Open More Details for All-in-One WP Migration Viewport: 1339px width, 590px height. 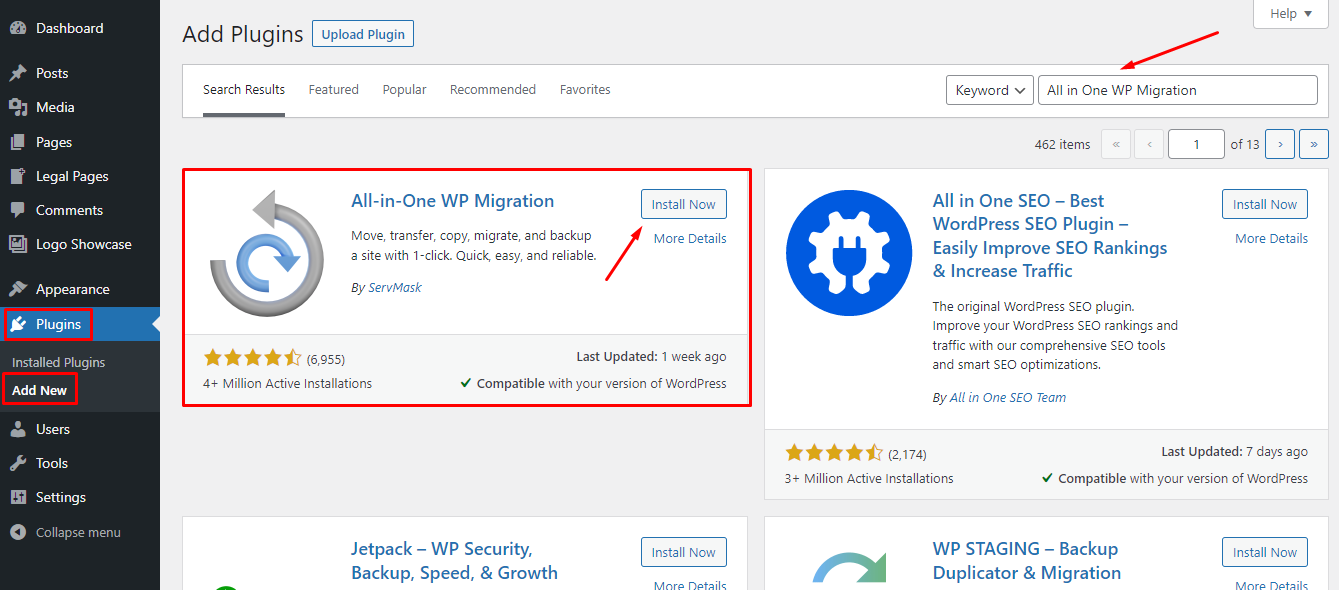point(690,238)
